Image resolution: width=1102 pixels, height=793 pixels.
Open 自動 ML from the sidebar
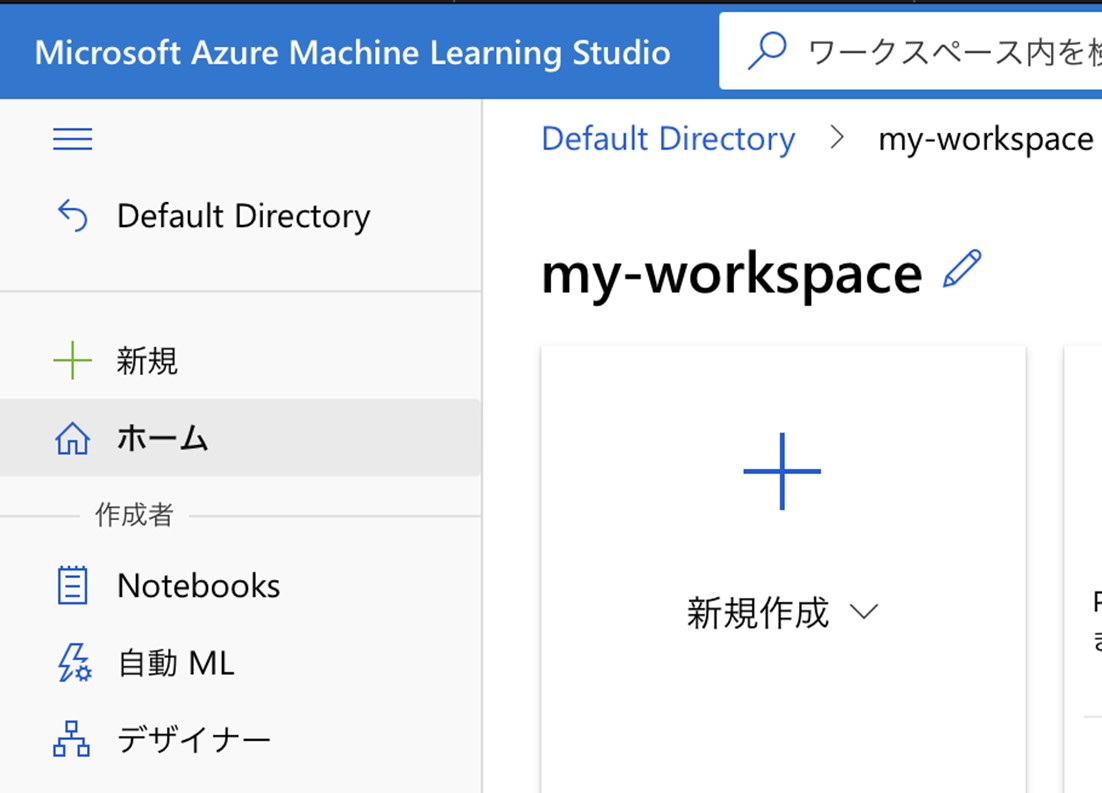click(240, 663)
